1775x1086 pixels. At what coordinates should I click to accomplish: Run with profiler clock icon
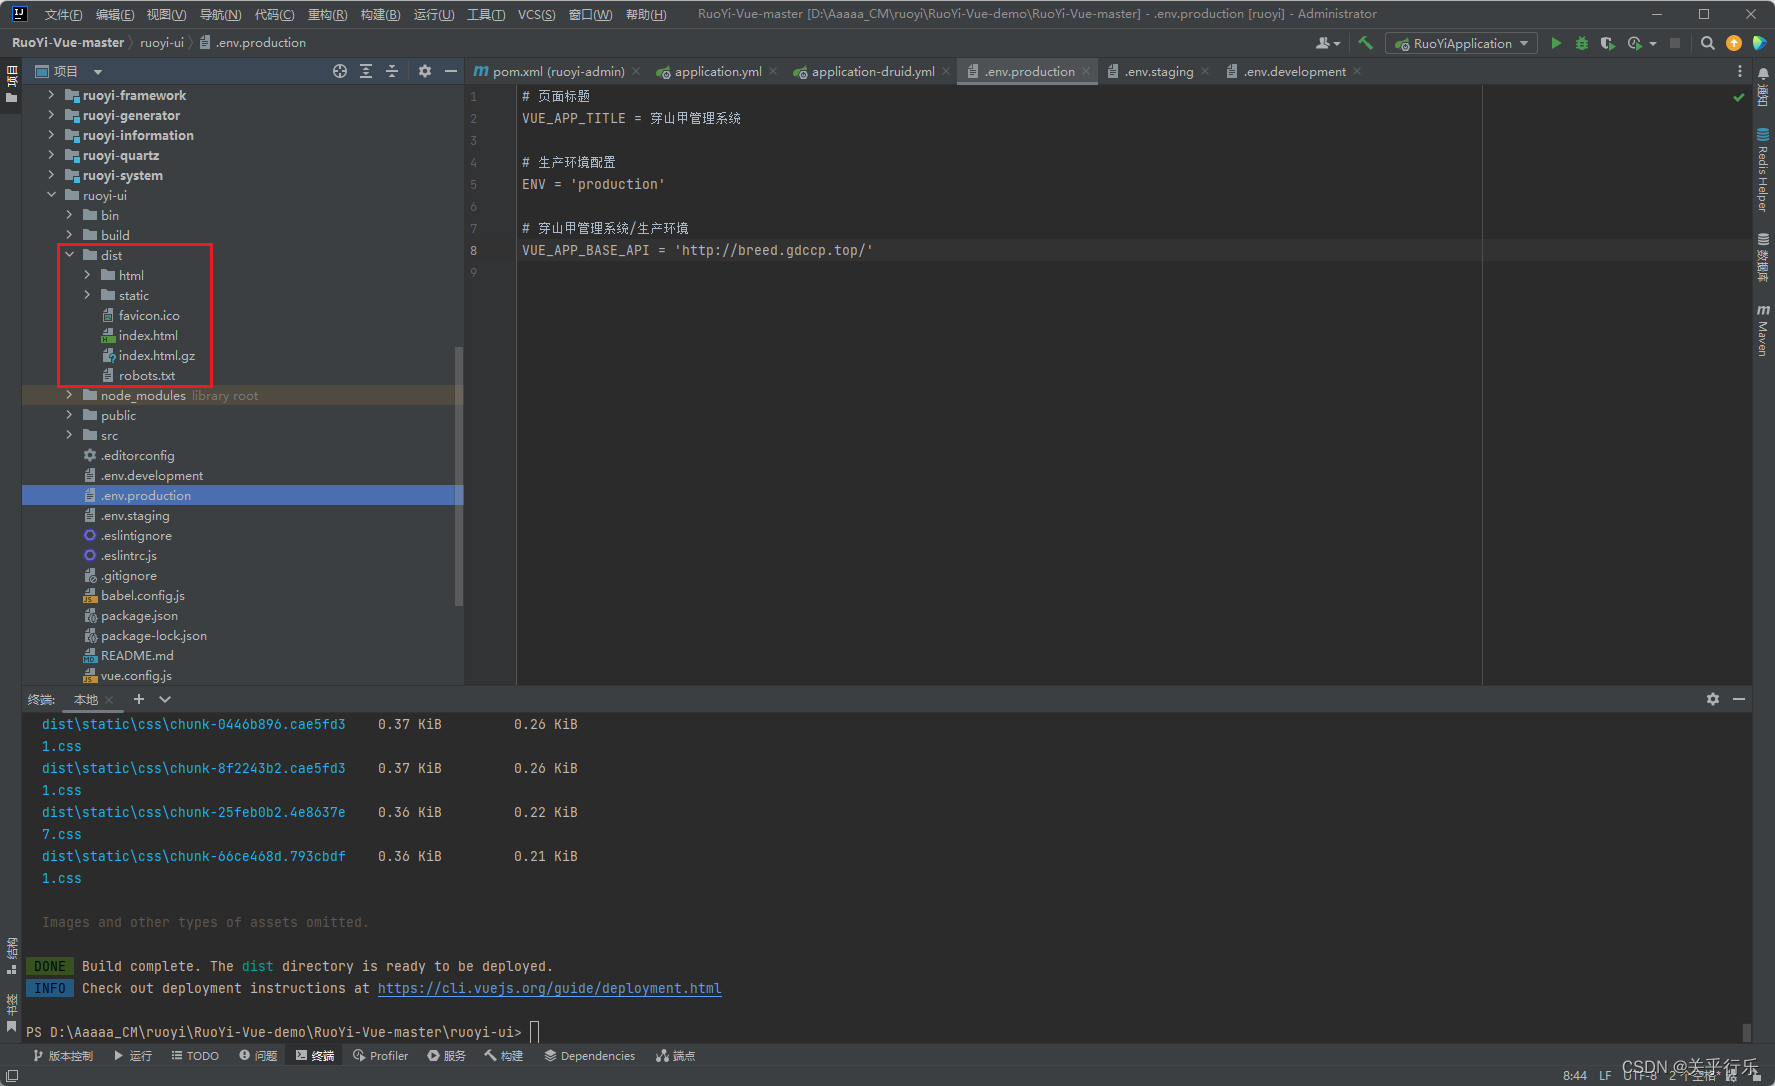pos(1635,43)
